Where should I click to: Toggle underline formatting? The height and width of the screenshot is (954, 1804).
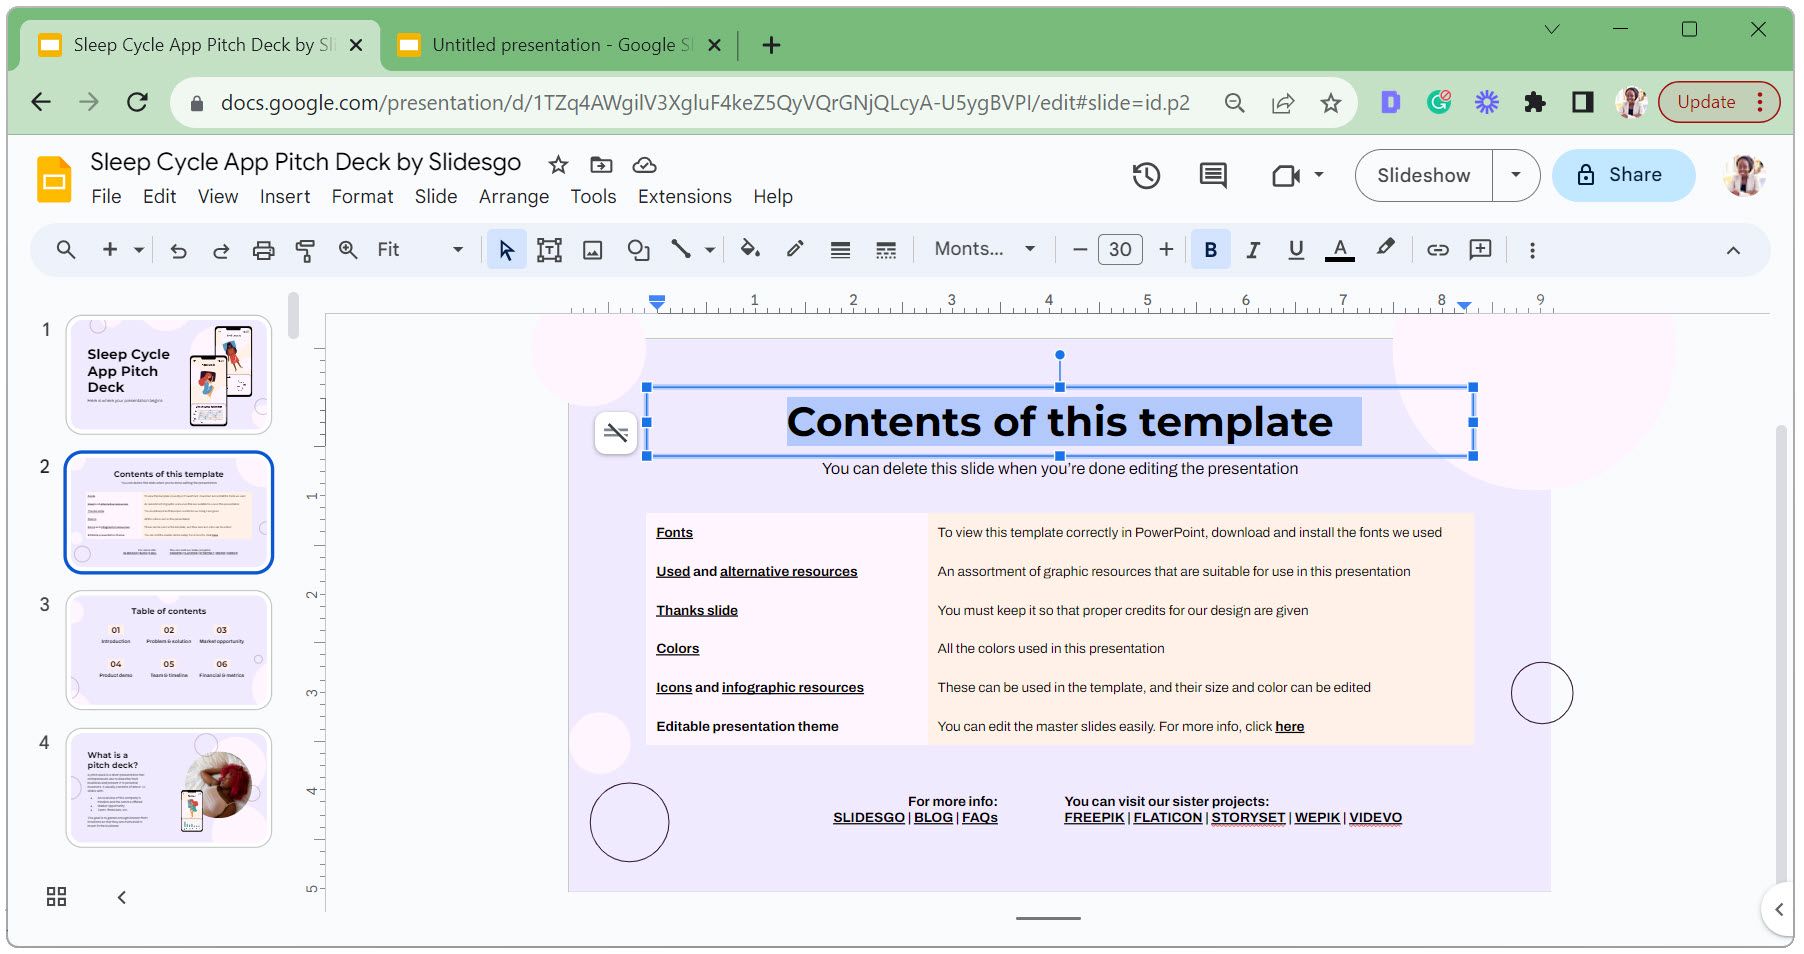pyautogui.click(x=1296, y=250)
